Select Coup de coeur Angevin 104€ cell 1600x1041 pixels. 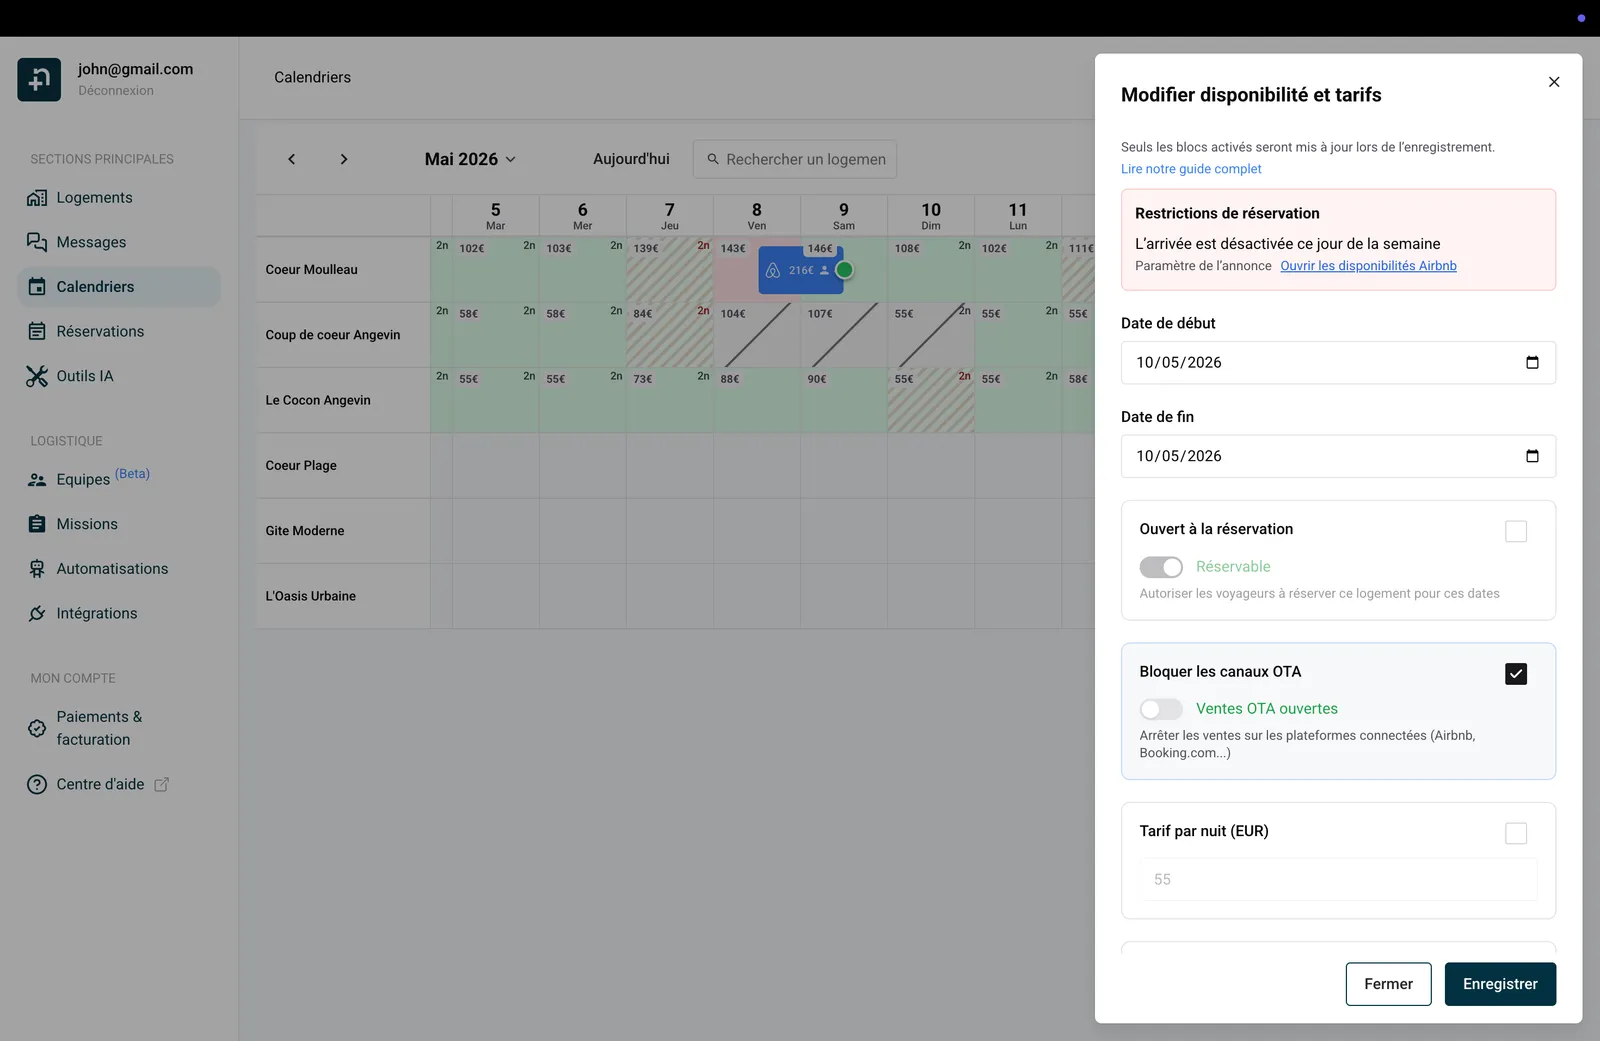[x=757, y=335]
